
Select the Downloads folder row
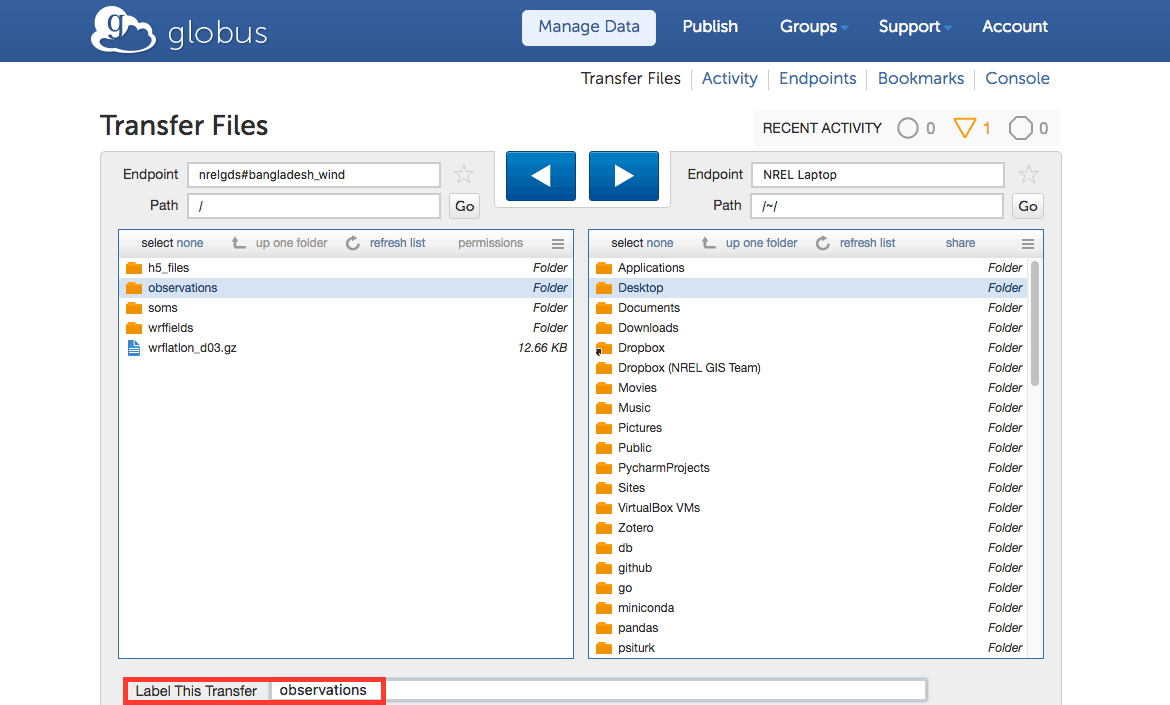(x=810, y=328)
